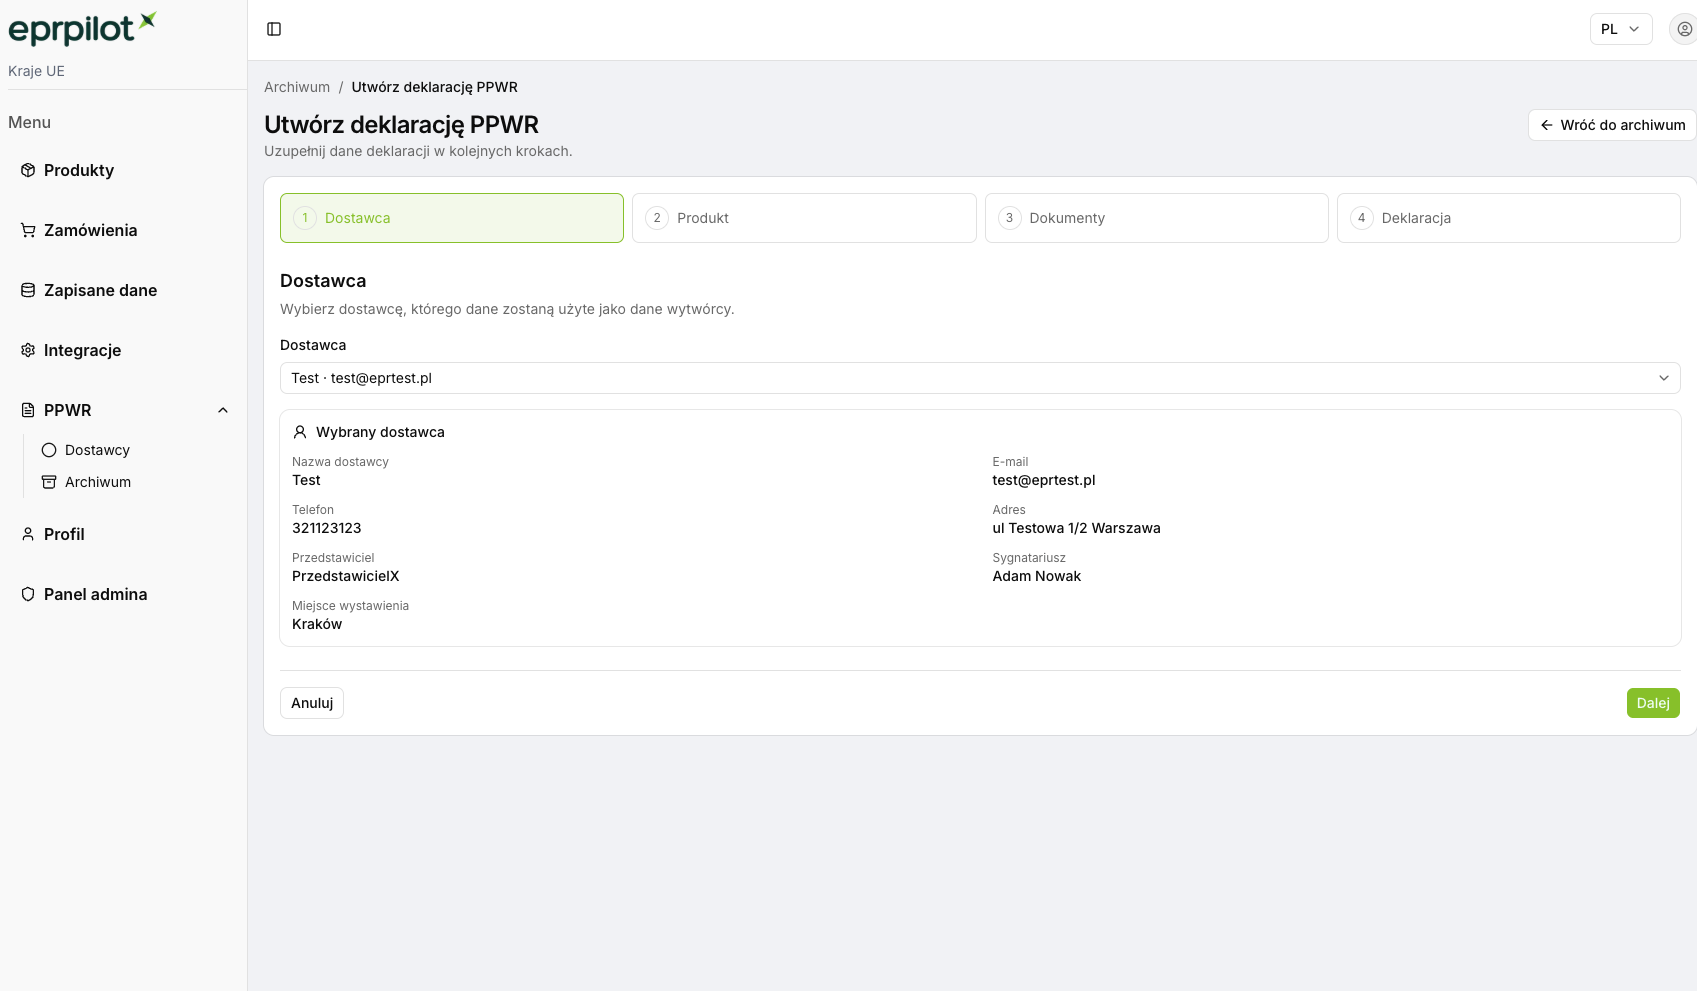The image size is (1697, 991).
Task: Click the Produkty box icon
Action: point(28,170)
